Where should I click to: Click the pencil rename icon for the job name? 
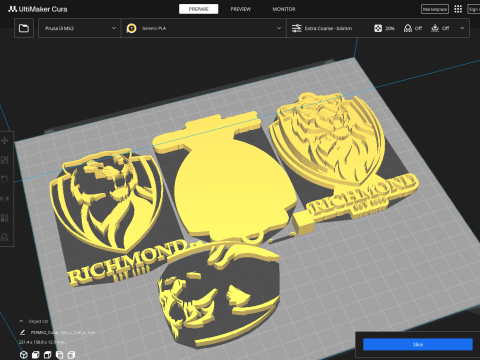(22, 332)
